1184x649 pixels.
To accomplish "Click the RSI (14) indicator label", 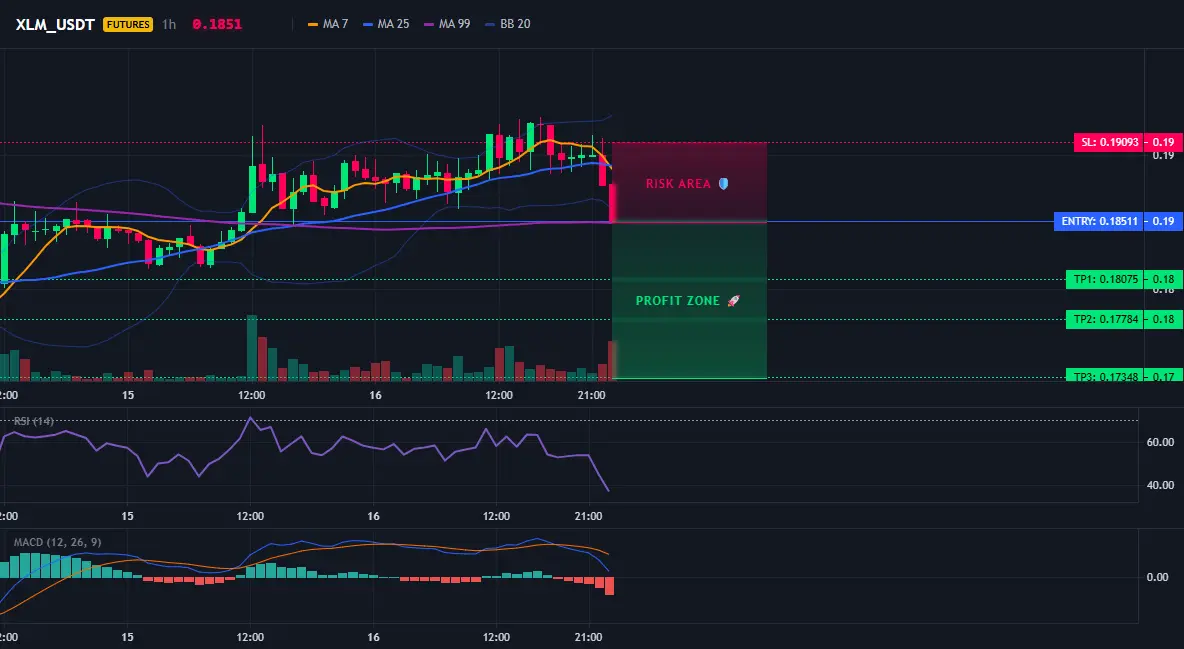I will point(34,421).
